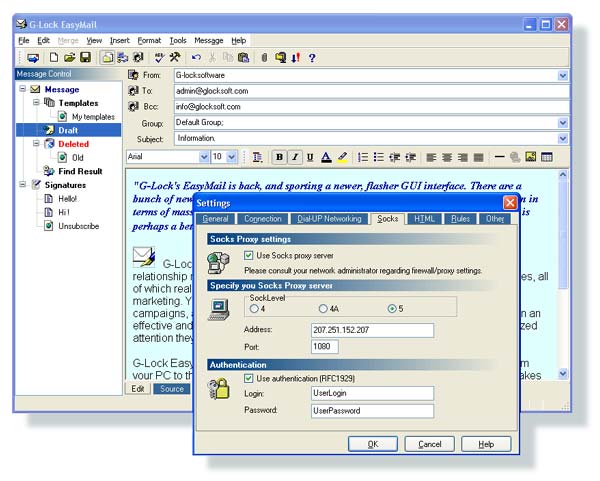Open the Subject dropdown
The width and height of the screenshot is (600, 481).
tap(562, 139)
